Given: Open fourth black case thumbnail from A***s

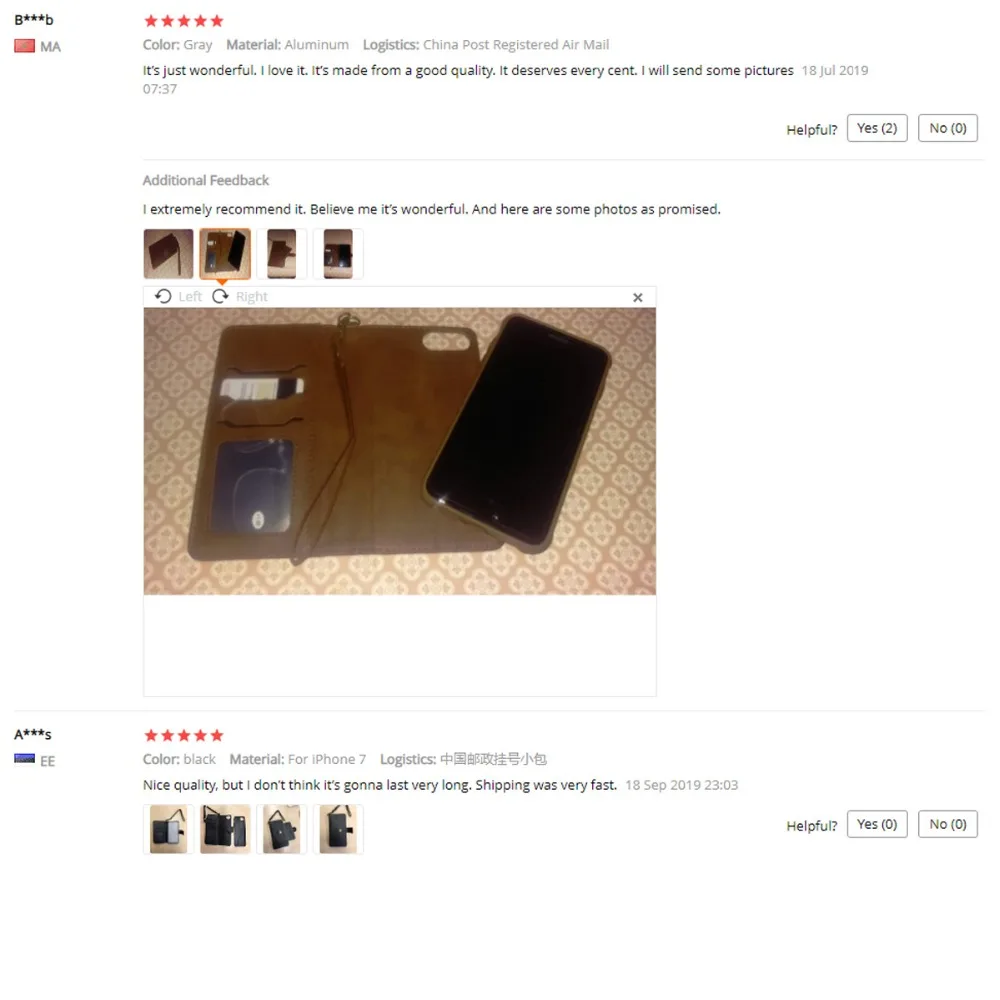Looking at the screenshot, I should click(338, 829).
